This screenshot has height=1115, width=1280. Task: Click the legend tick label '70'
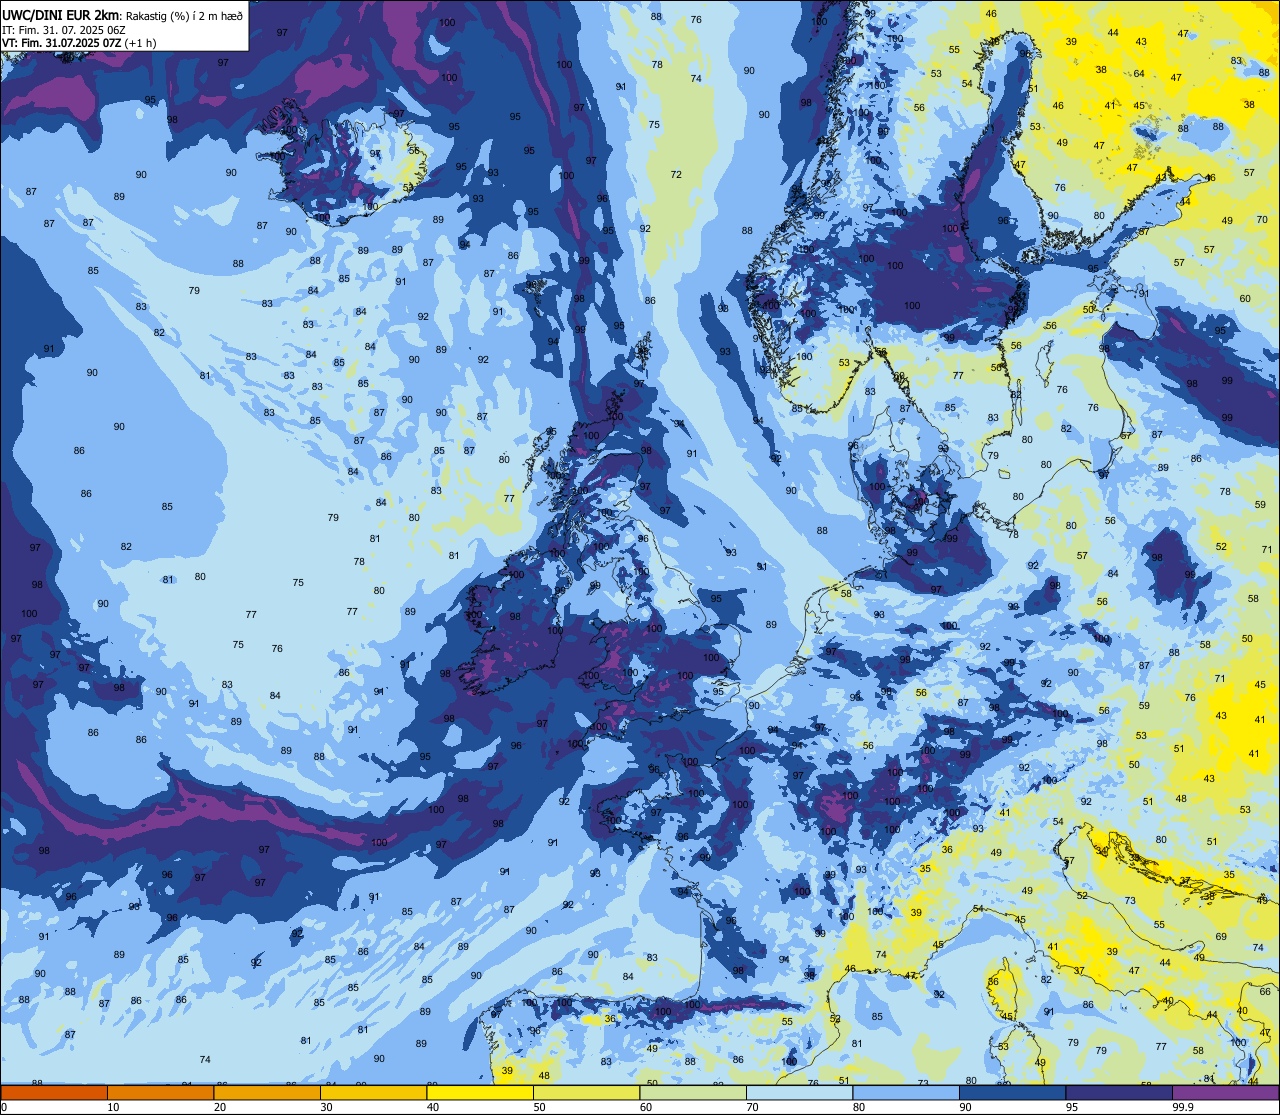[752, 1107]
